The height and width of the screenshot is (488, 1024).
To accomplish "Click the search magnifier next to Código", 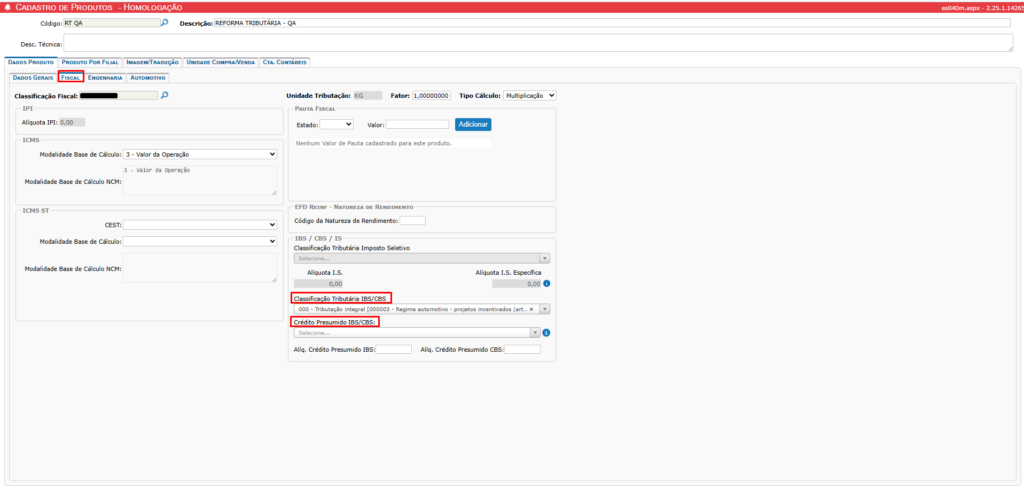I will coord(165,22).
